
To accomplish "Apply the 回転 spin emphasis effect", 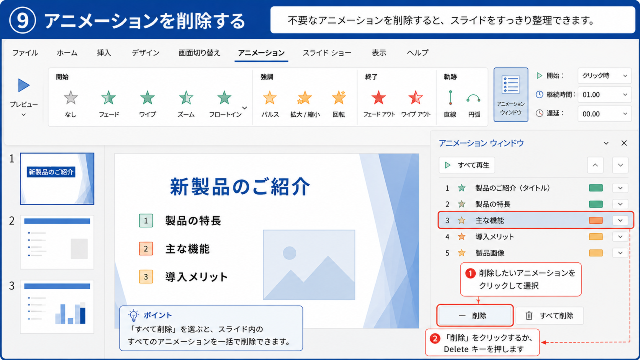I will pos(339,98).
